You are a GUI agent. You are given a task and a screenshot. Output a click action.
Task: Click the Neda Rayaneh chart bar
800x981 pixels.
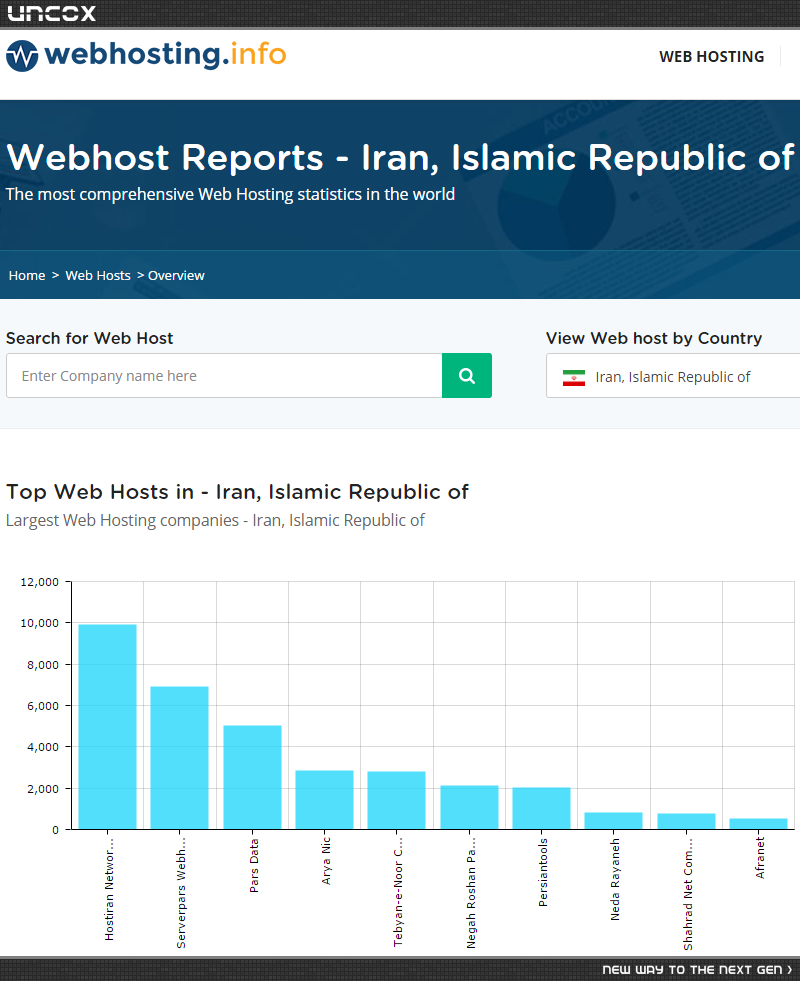pos(614,821)
